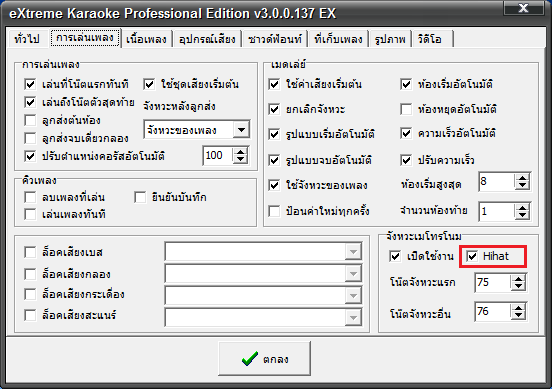
Task: Click the ตกลง confirm button
Action: (264, 358)
